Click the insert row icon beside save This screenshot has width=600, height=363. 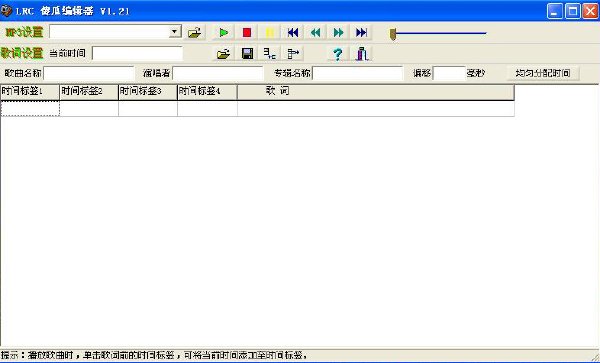(270, 54)
